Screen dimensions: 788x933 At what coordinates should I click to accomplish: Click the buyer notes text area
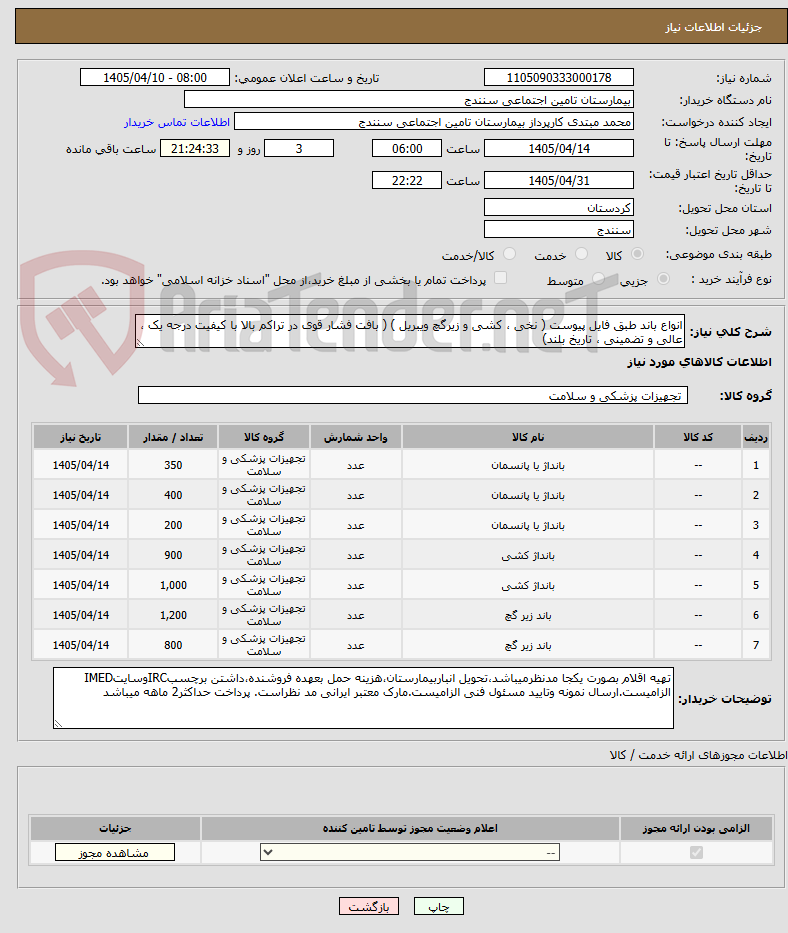click(363, 697)
